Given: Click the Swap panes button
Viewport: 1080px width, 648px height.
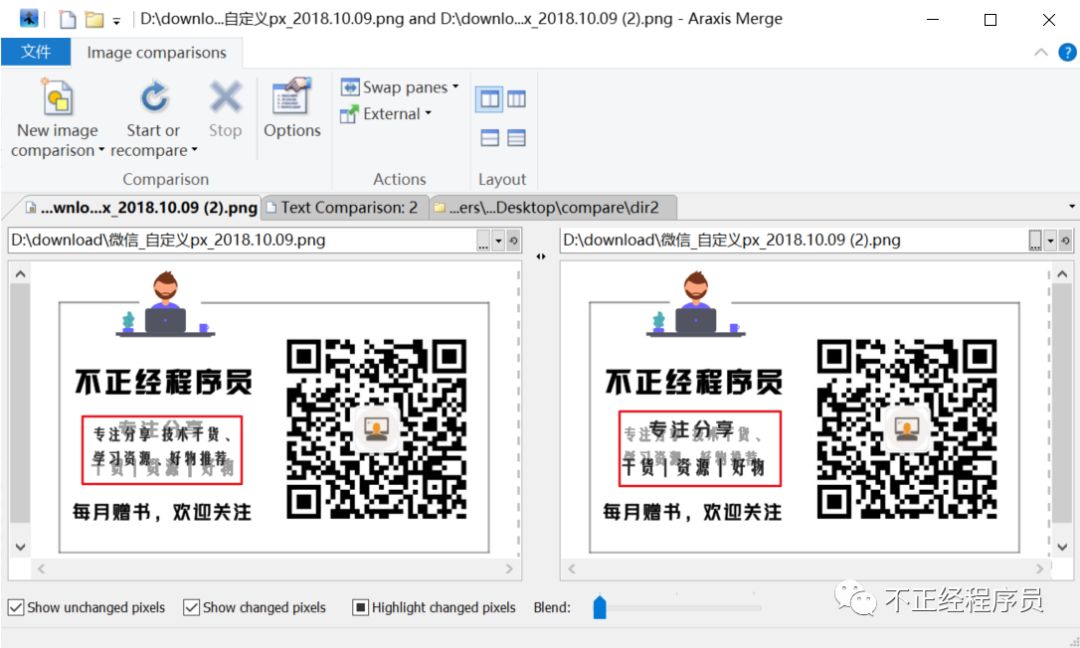Looking at the screenshot, I should pyautogui.click(x=399, y=87).
